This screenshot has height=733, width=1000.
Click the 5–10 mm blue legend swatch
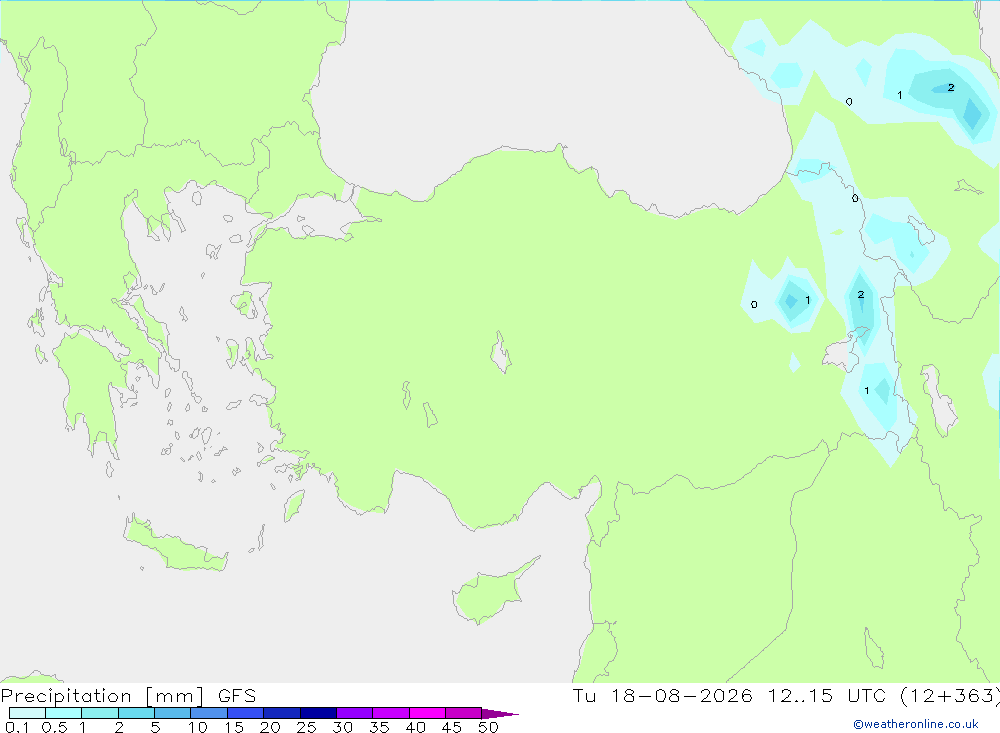tap(173, 713)
